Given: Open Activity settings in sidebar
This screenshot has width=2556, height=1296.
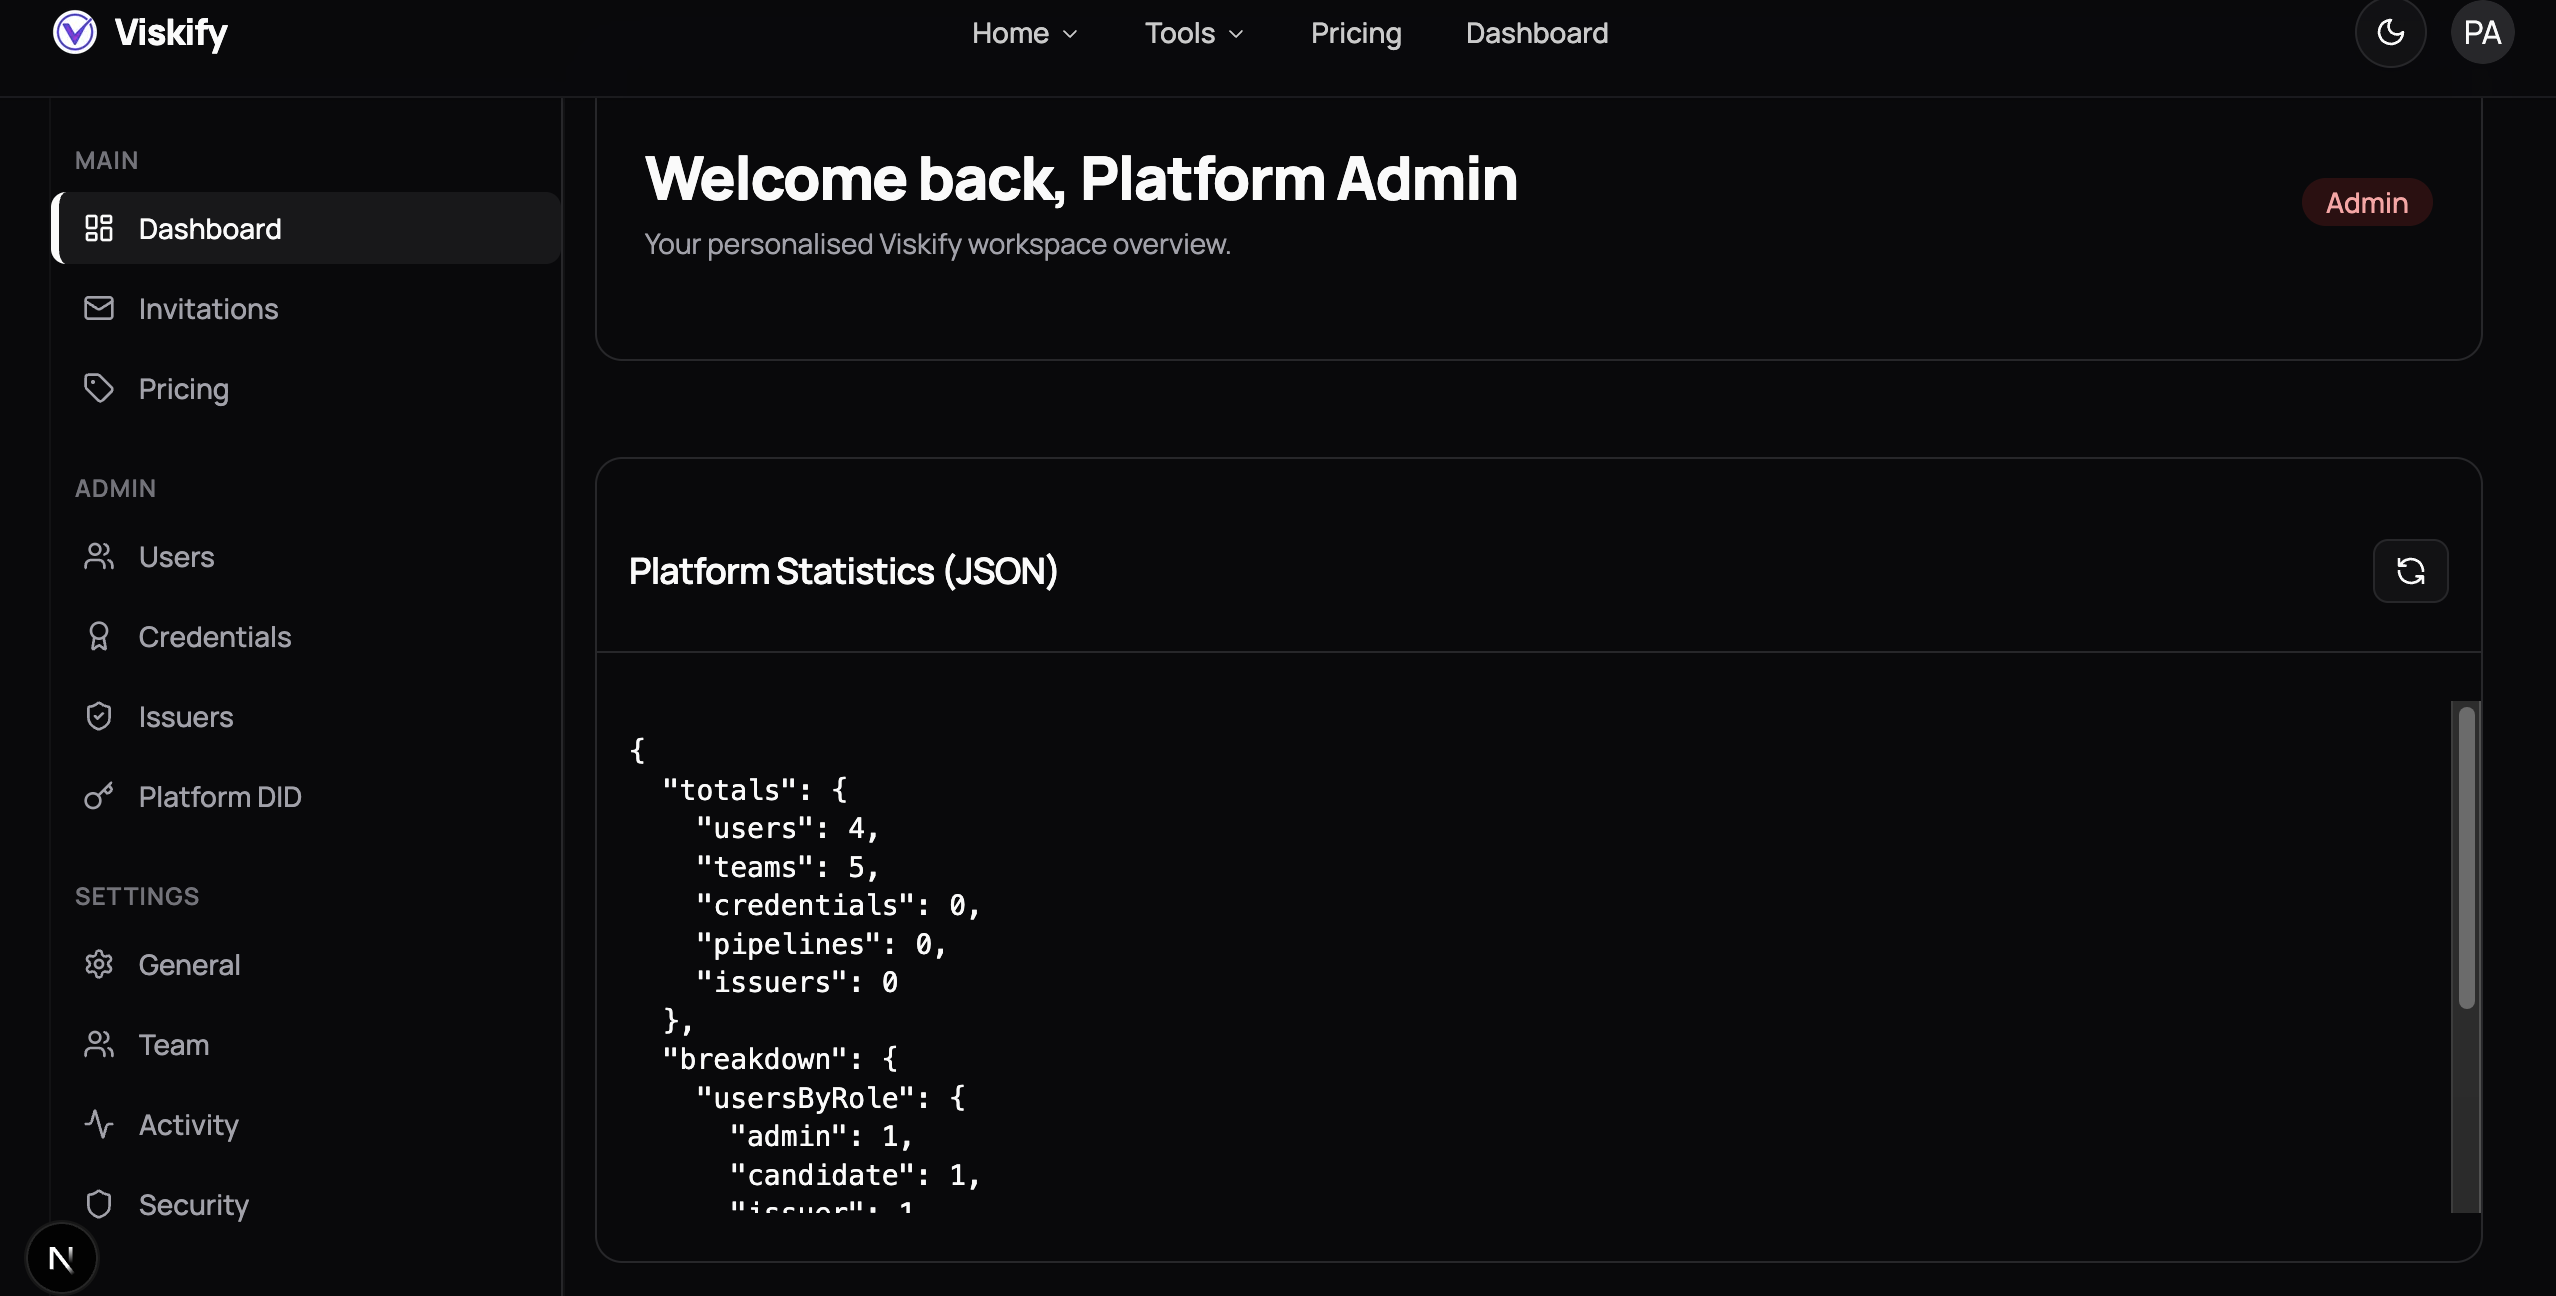Looking at the screenshot, I should 306,1124.
